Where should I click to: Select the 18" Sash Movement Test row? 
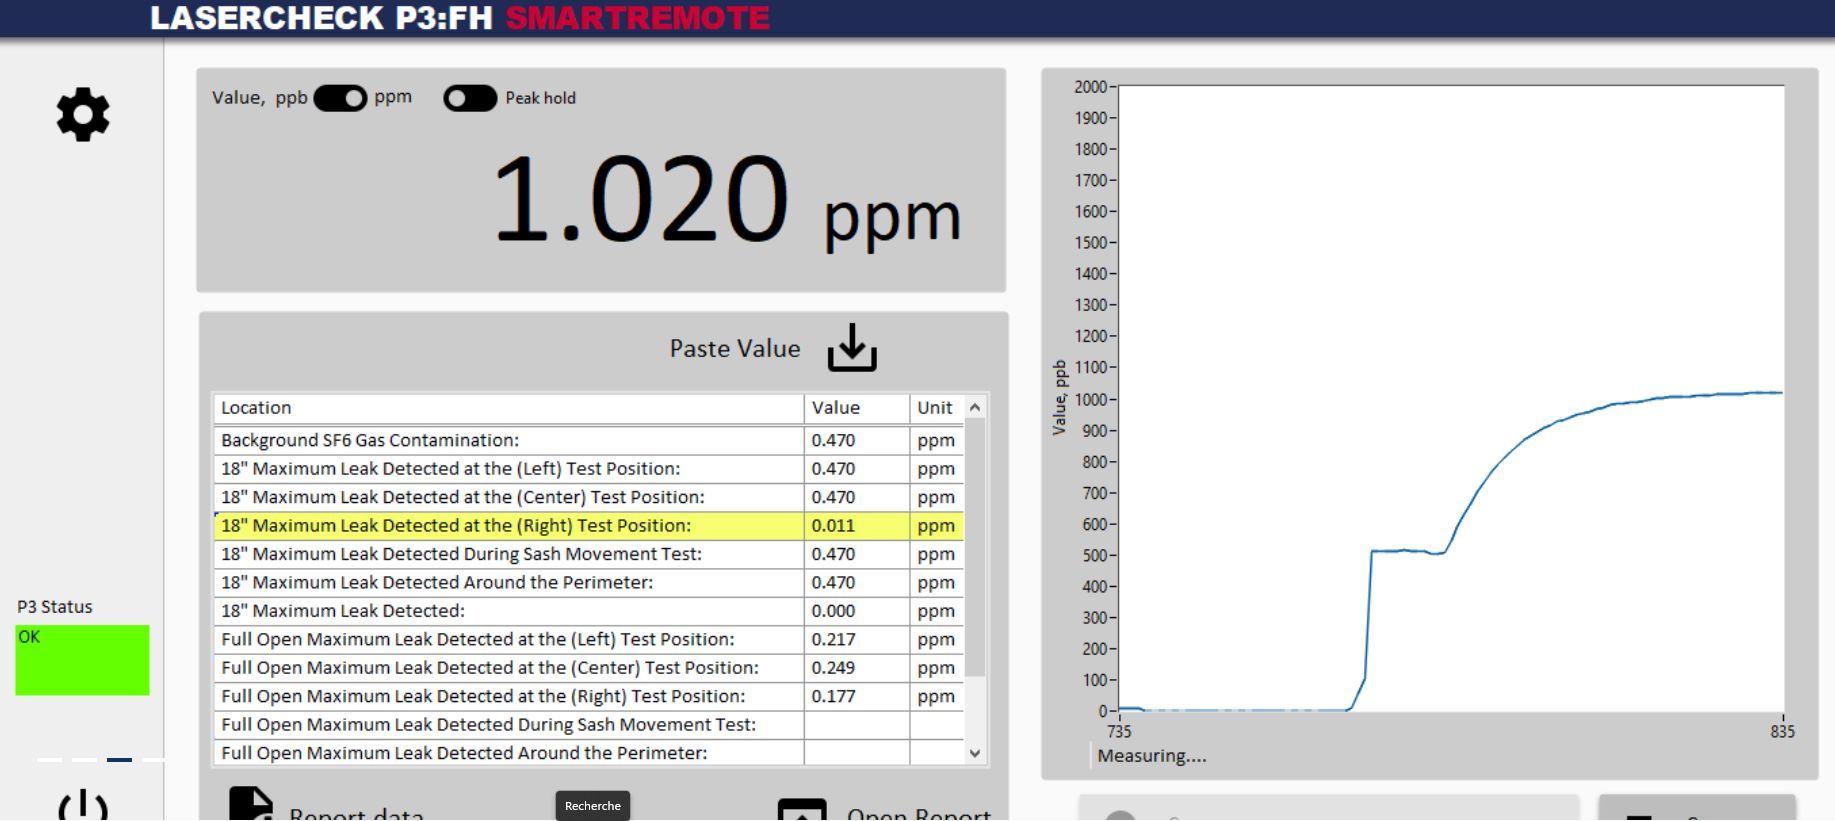click(508, 554)
